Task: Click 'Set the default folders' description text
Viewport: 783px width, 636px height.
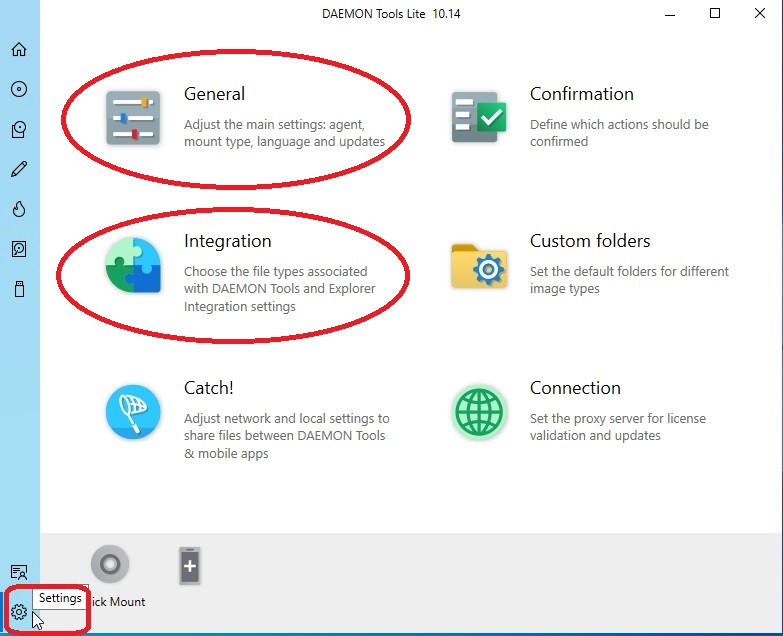Action: tap(629, 280)
